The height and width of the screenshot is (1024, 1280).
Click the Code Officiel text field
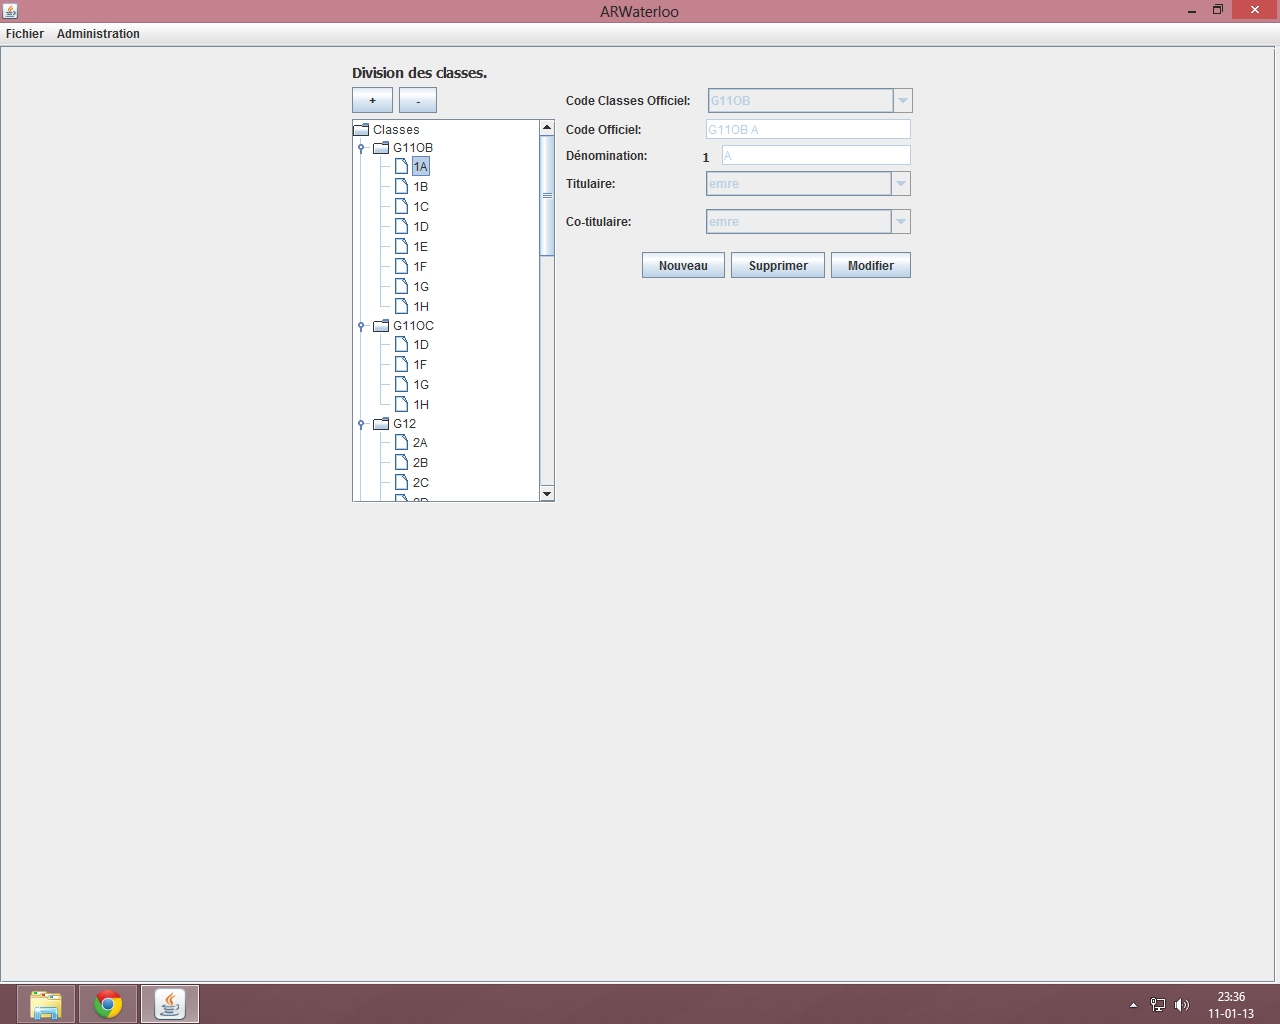(x=808, y=130)
